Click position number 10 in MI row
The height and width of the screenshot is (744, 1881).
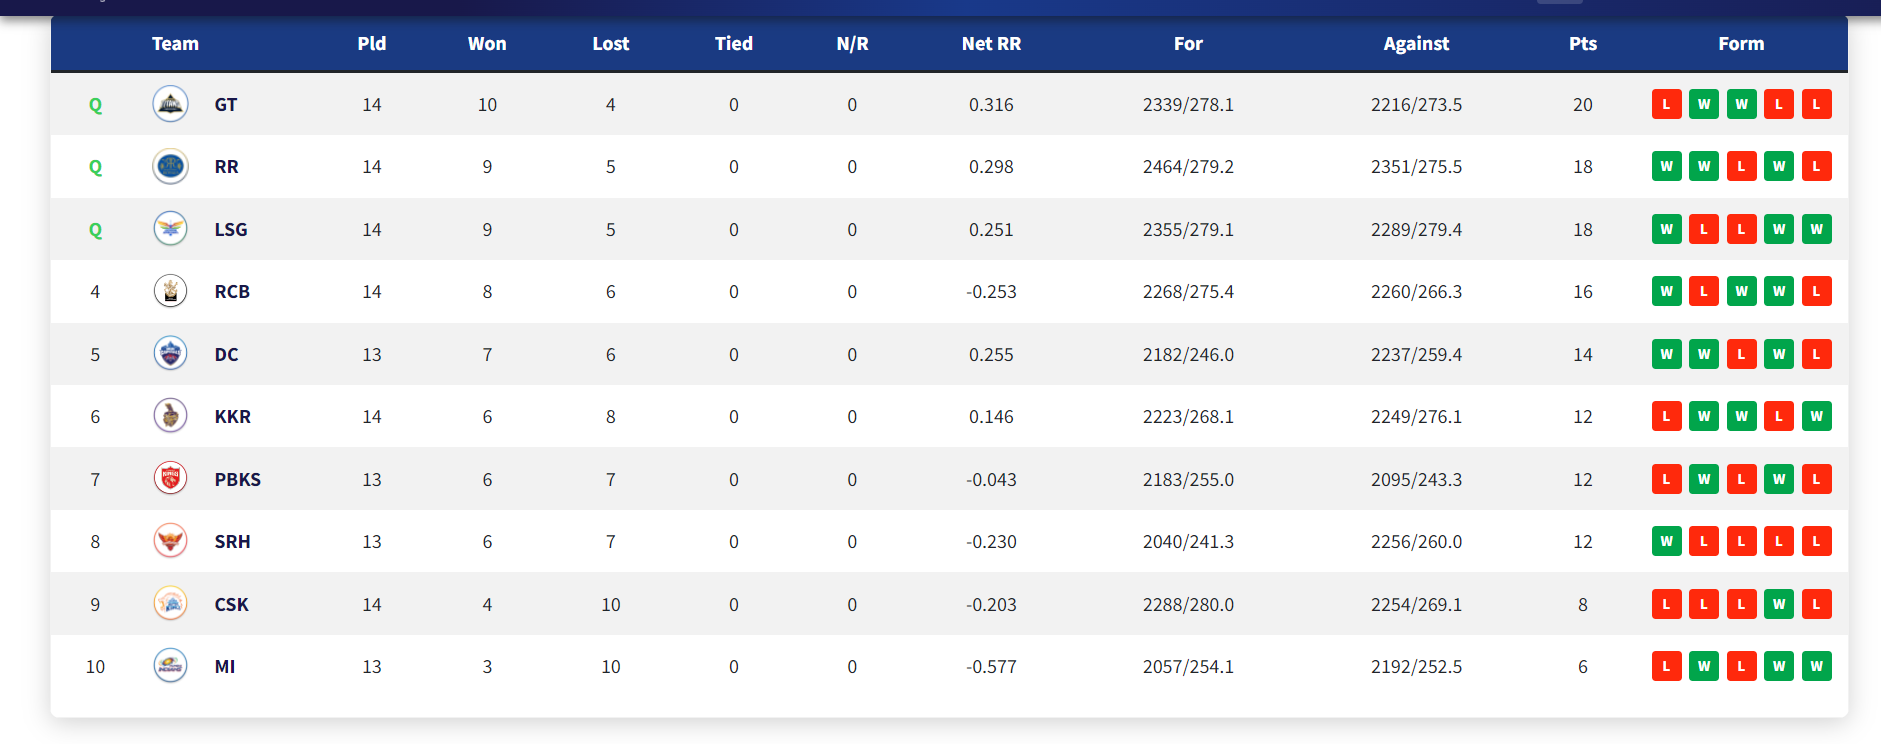(95, 666)
